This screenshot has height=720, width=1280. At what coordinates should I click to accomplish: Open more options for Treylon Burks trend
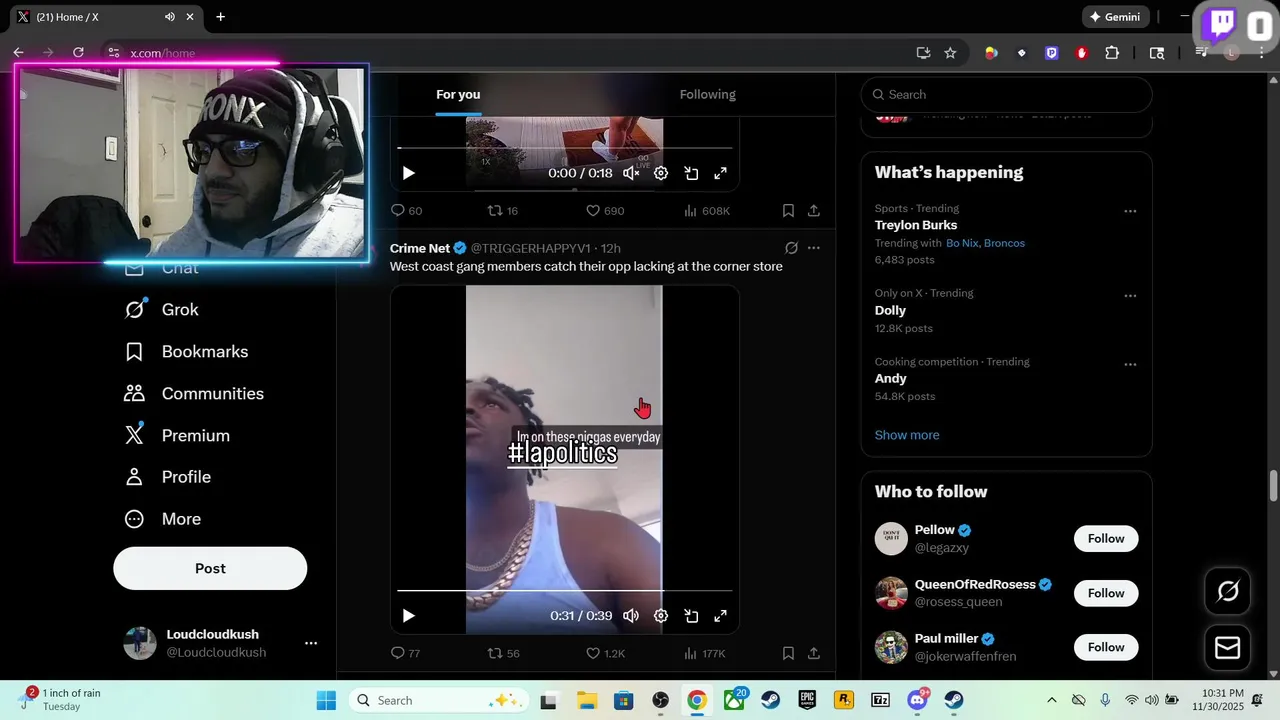pos(1130,211)
